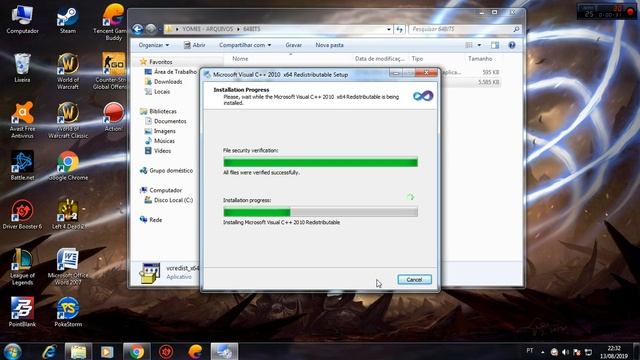Image resolution: width=640 pixels, height=360 pixels.
Task: Click the taskbar clock showing 22:32
Action: 613,352
